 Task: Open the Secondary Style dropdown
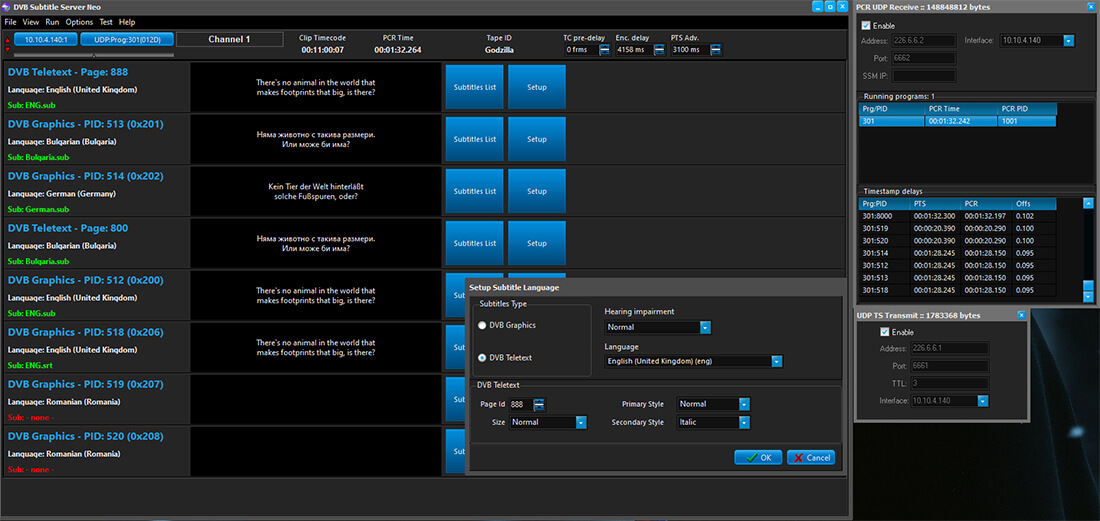(x=744, y=422)
